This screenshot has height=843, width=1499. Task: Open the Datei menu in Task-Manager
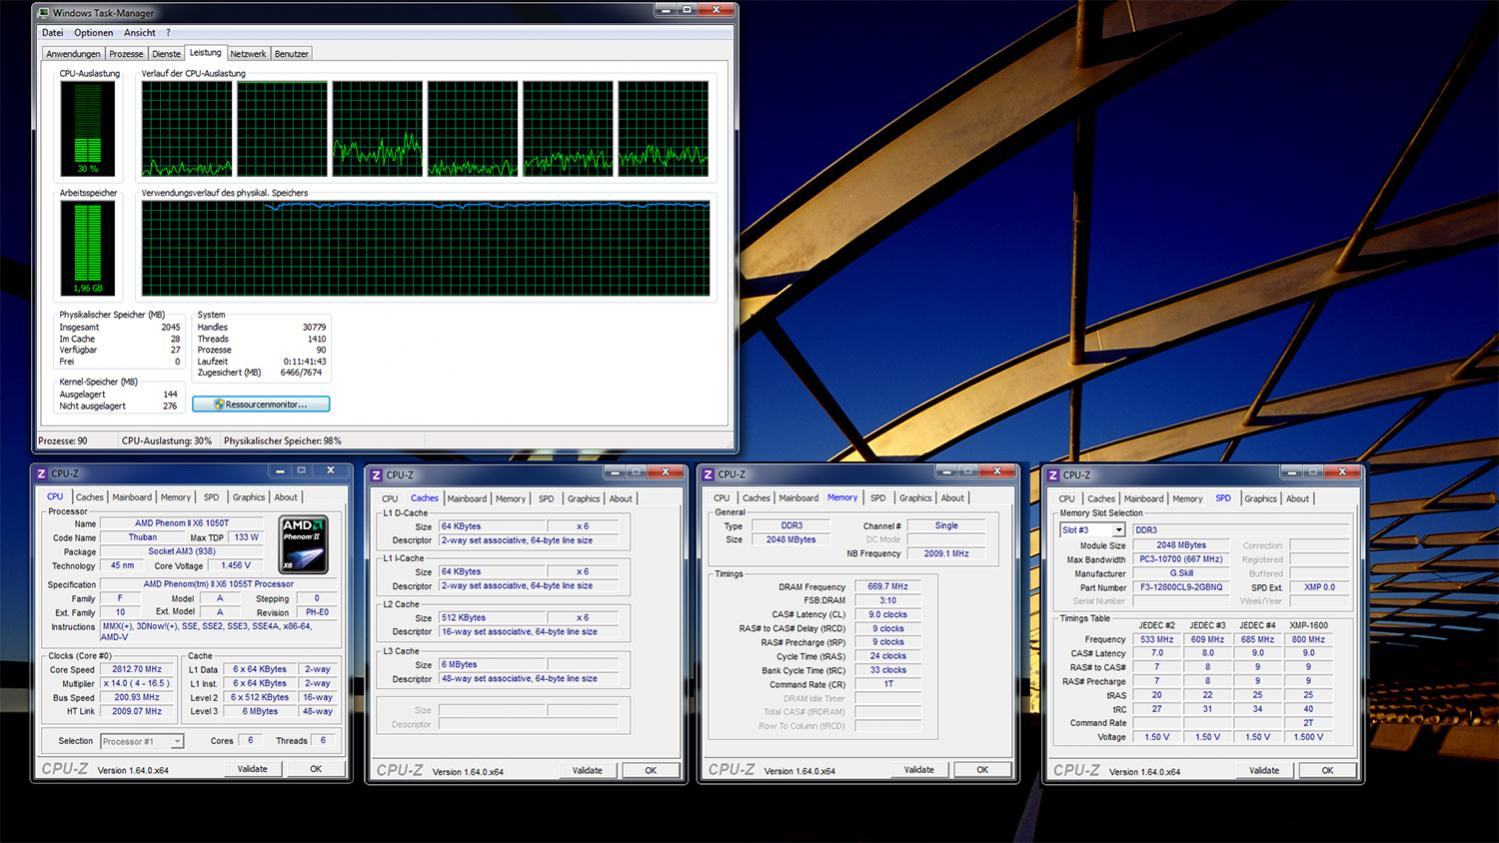[x=52, y=33]
